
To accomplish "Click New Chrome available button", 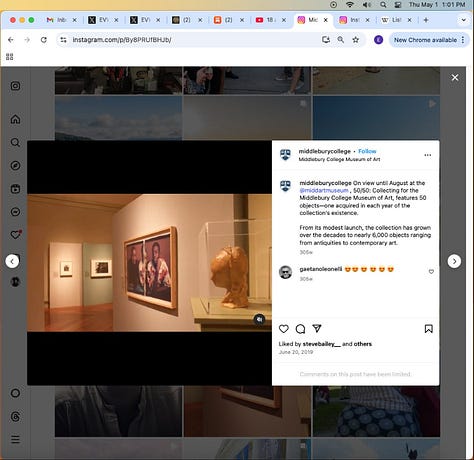I will [425, 40].
